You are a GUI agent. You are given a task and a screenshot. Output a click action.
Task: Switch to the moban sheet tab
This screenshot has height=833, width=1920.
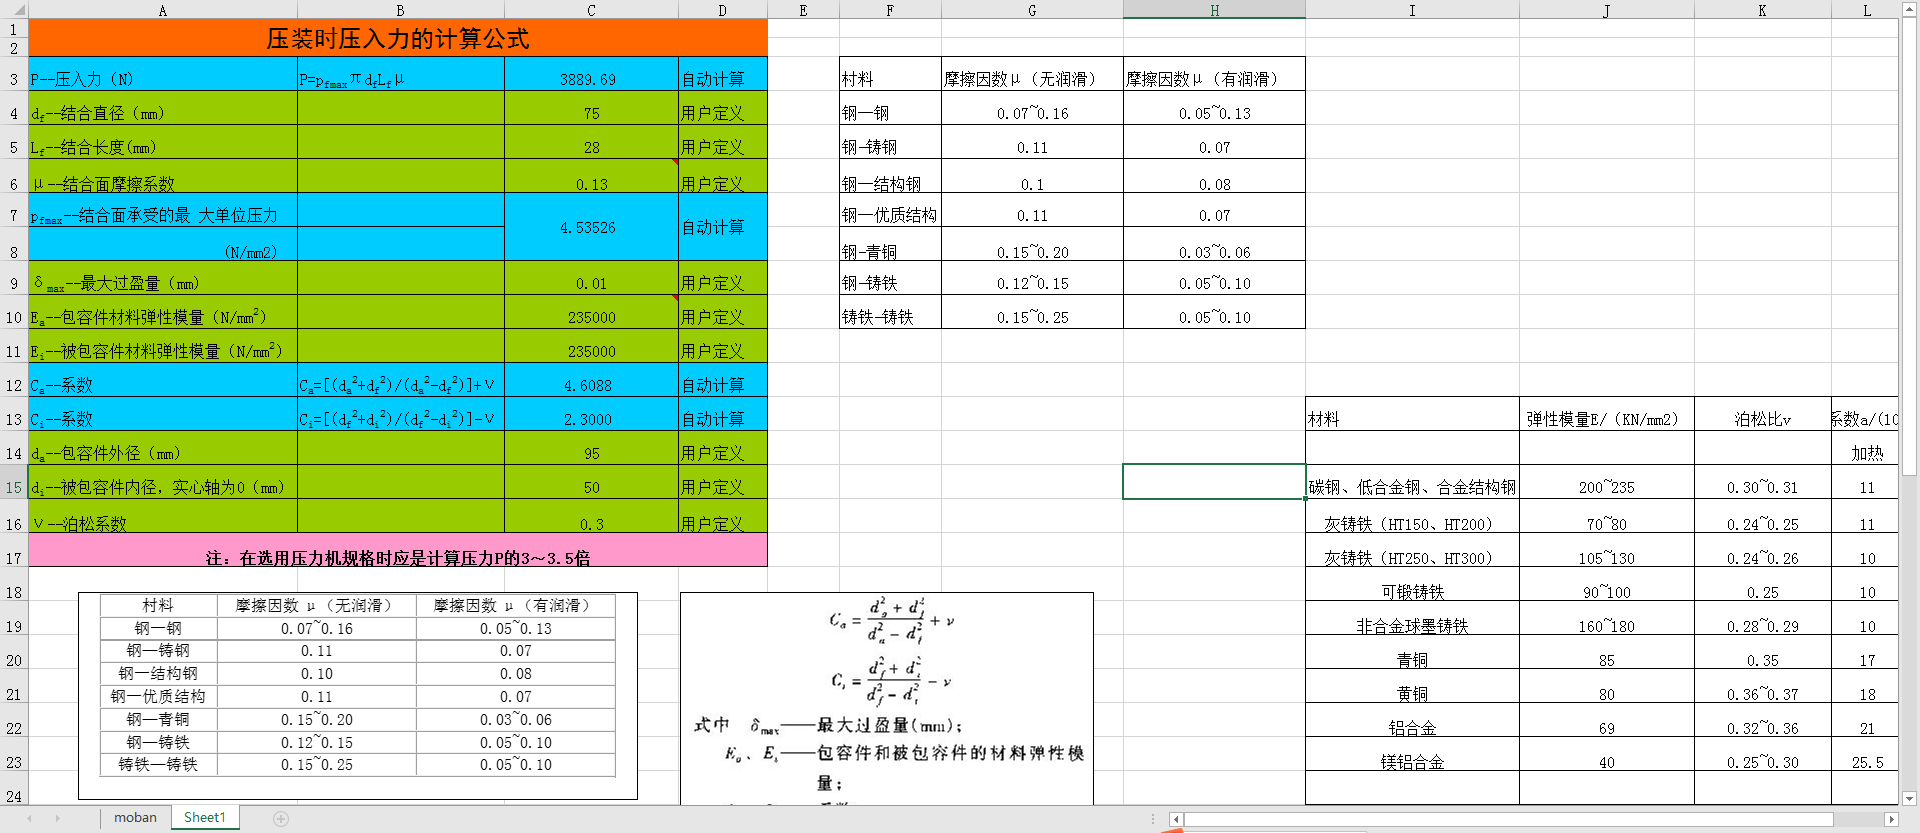(135, 818)
